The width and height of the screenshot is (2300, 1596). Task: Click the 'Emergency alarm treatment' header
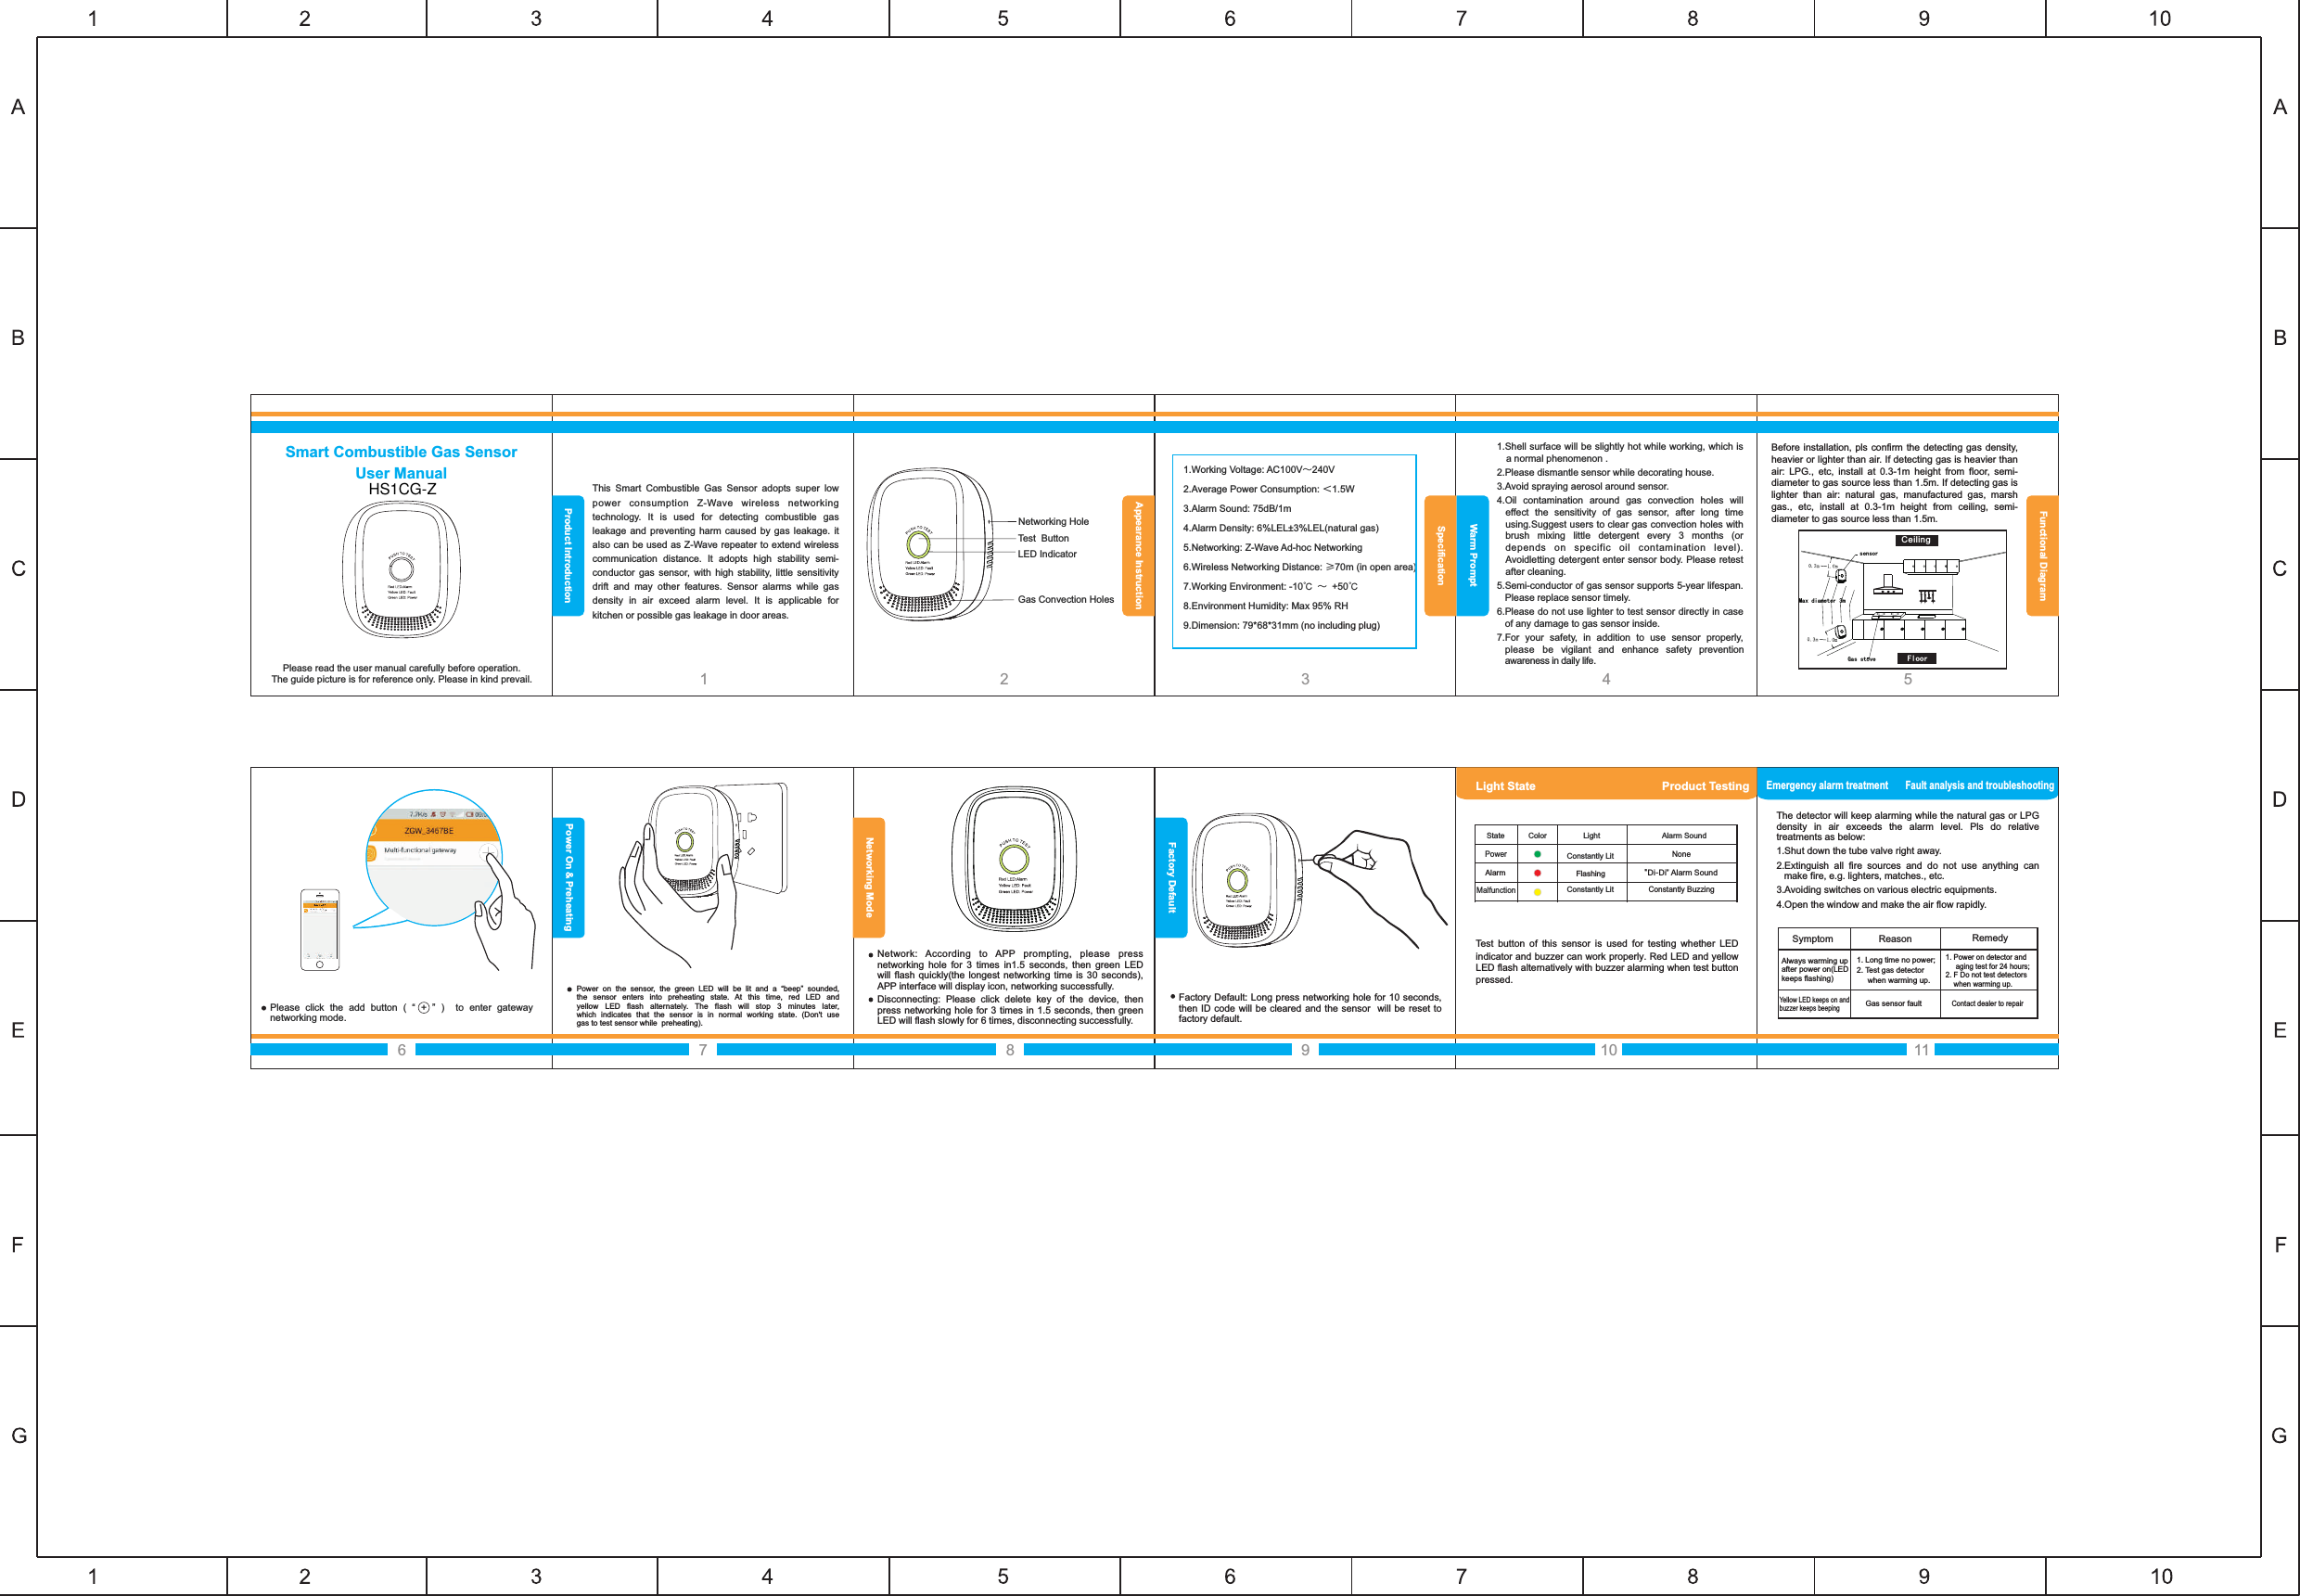pyautogui.click(x=1827, y=785)
